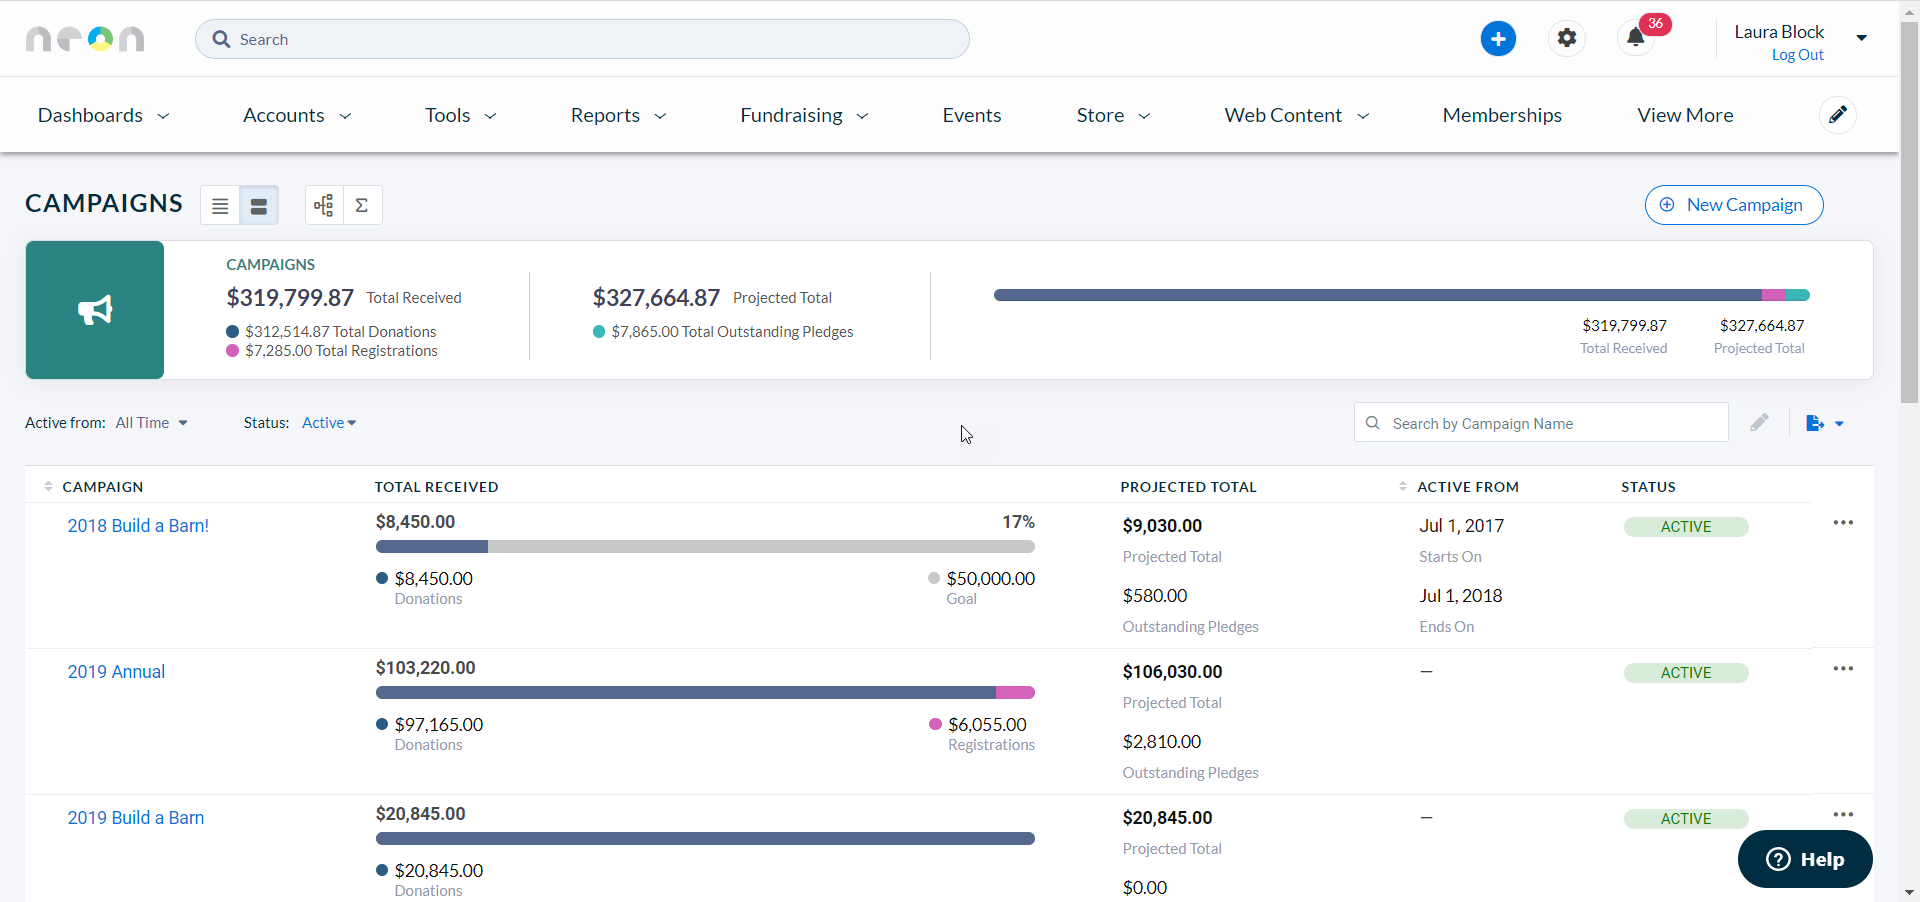Click the magnifier in campaign name search

(x=1373, y=423)
